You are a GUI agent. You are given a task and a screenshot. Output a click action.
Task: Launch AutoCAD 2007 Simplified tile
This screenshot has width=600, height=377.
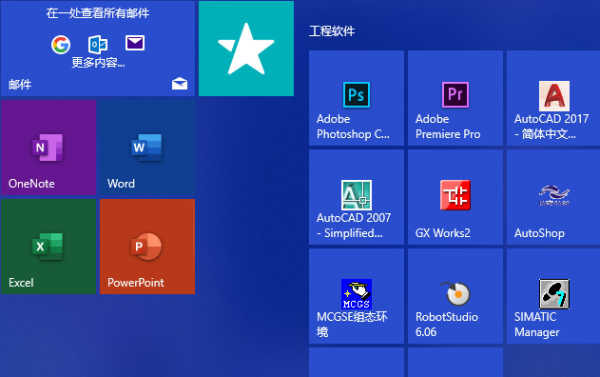(356, 197)
